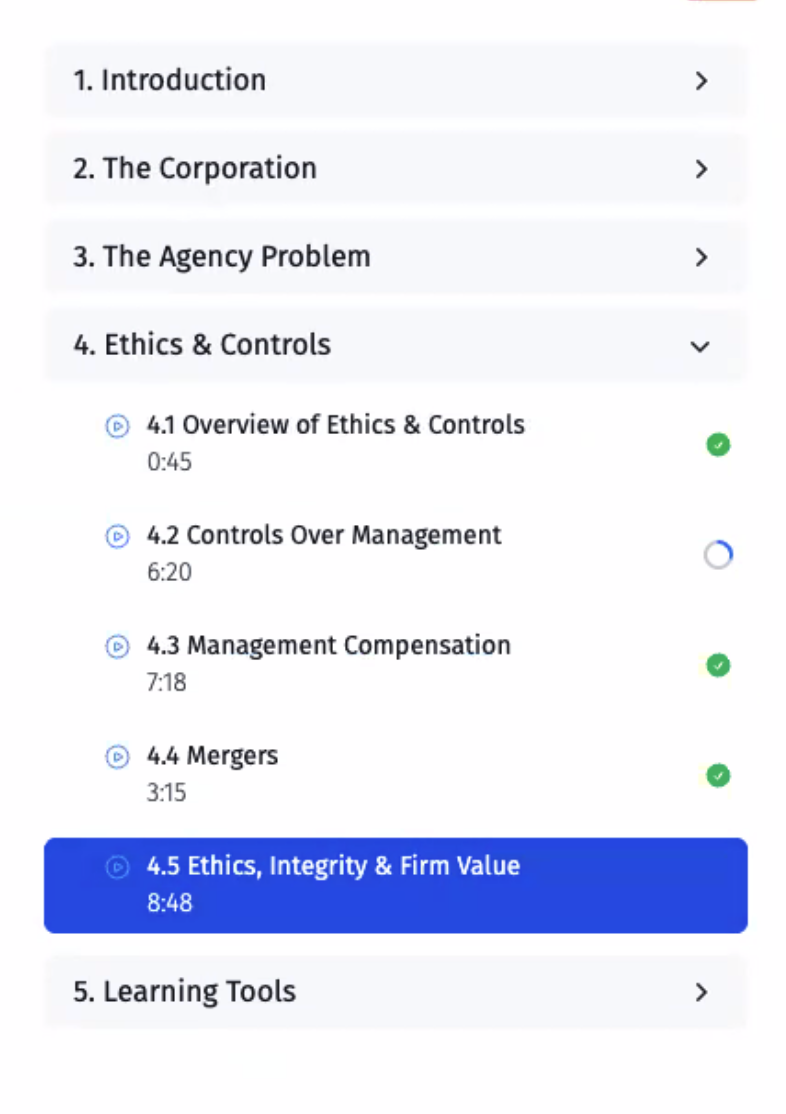786x1114 pixels.
Task: Click green completed checkmark for 4.3 Management Compensation
Action: pyautogui.click(x=718, y=665)
